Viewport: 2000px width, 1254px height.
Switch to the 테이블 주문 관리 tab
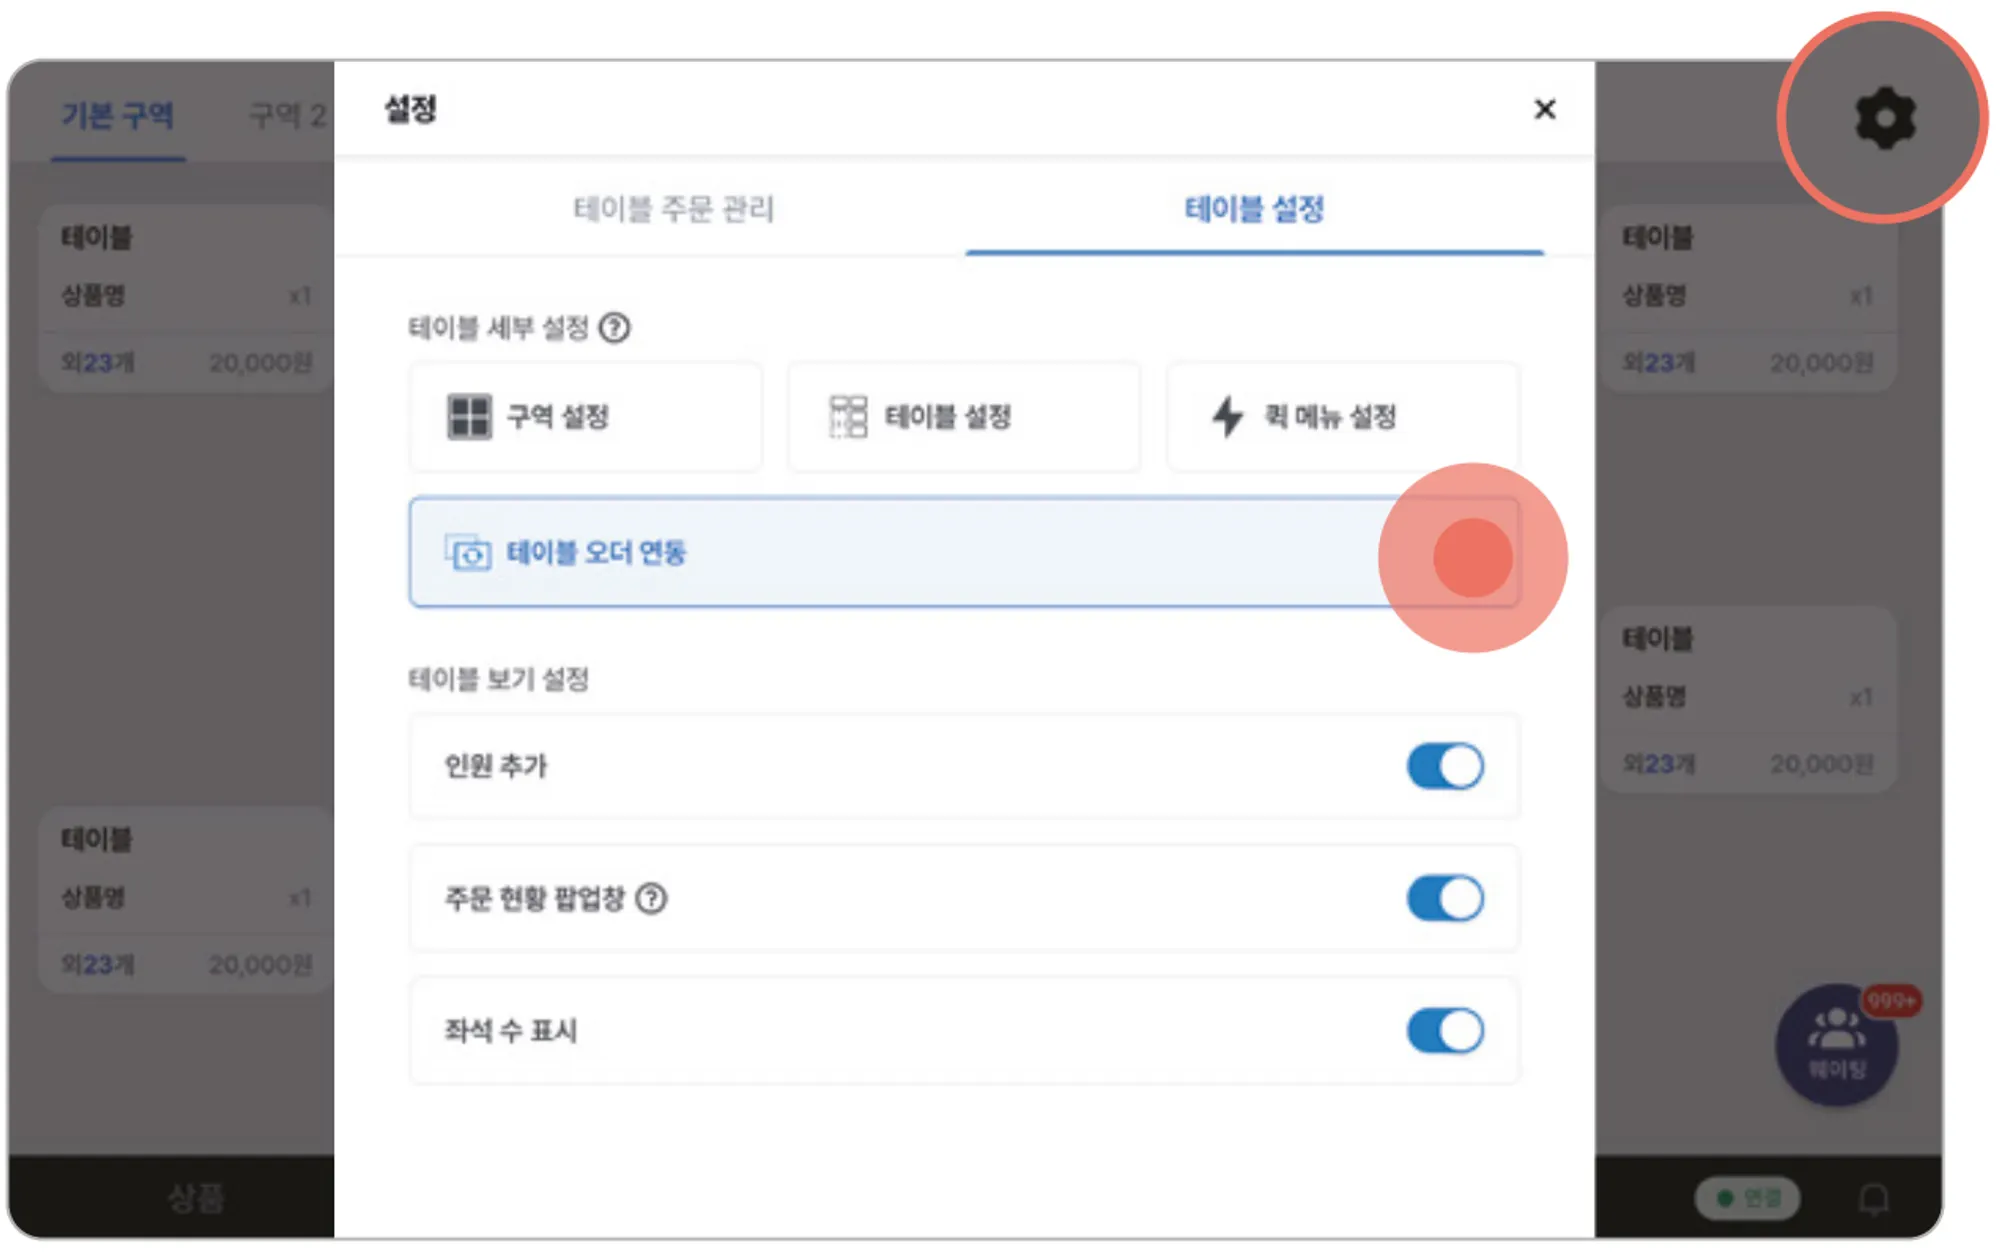[x=673, y=209]
